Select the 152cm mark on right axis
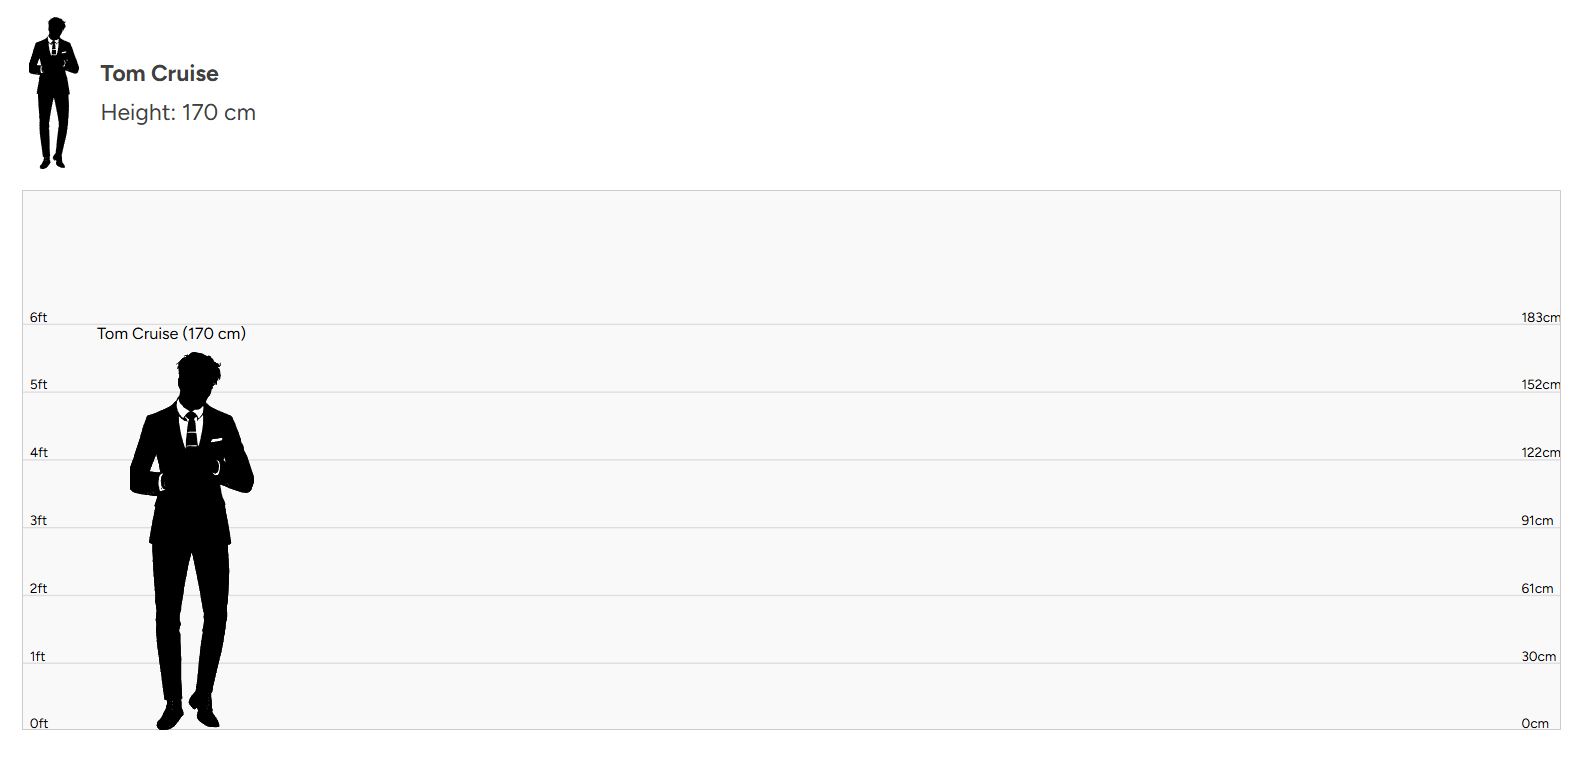The width and height of the screenshot is (1586, 762). pos(1540,384)
